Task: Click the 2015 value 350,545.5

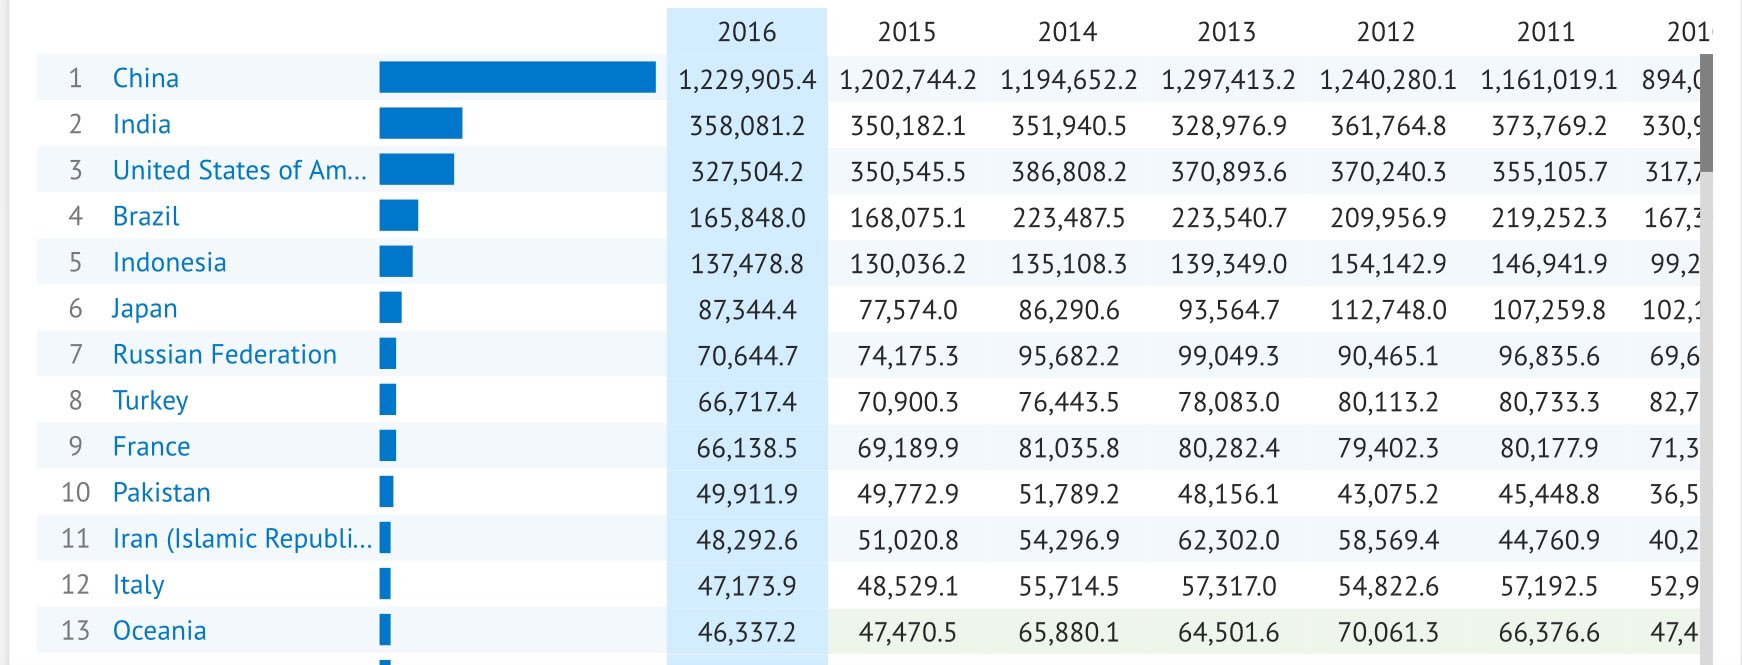Action: pos(907,172)
